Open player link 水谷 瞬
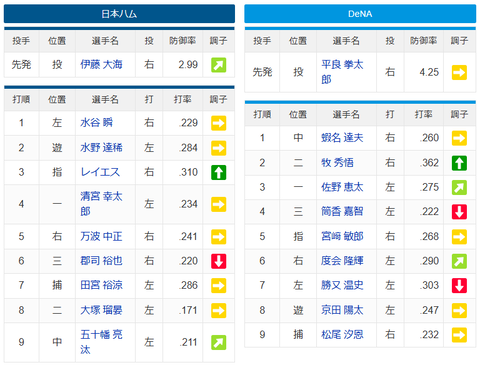Screen dimensions: 480x365 (x=96, y=123)
